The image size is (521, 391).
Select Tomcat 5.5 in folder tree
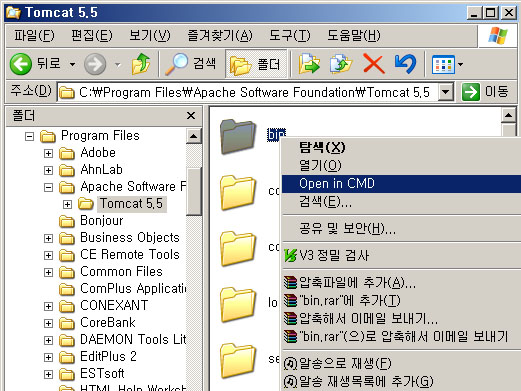(x=132, y=204)
